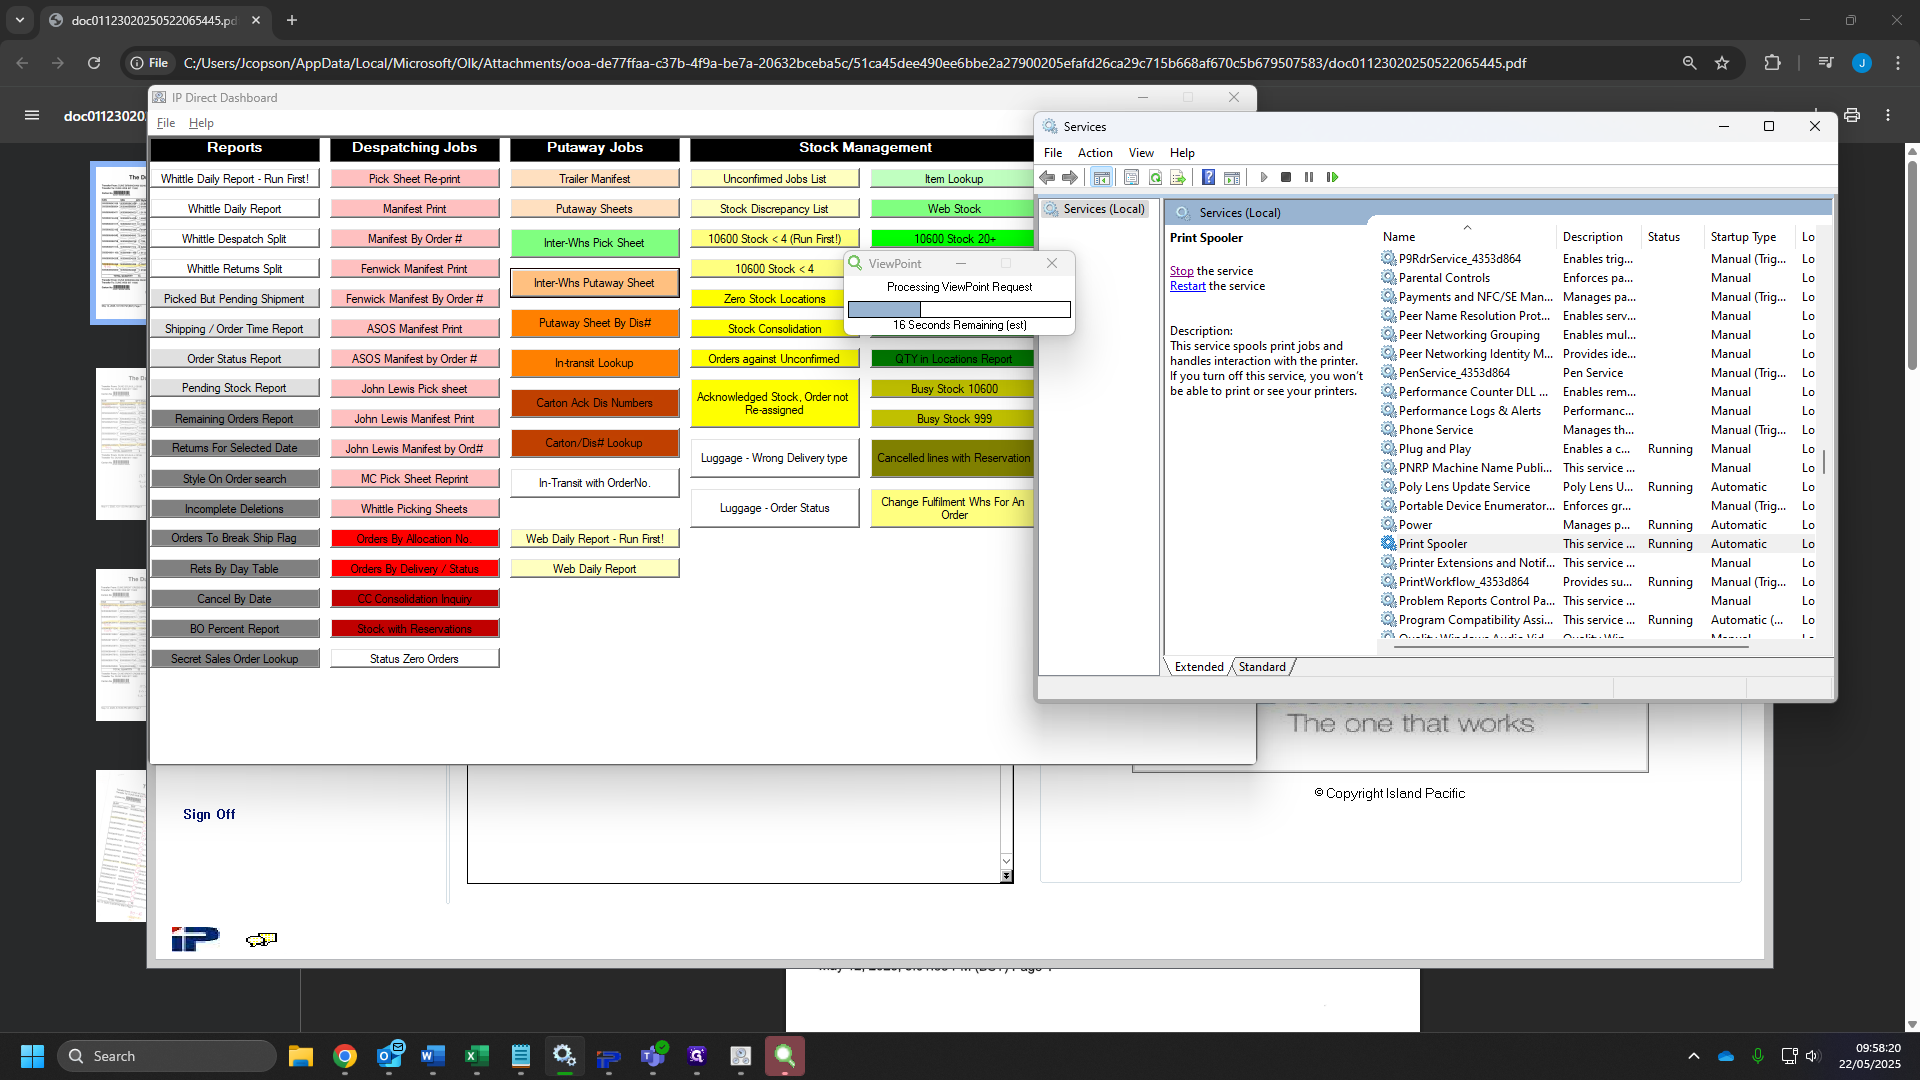The height and width of the screenshot is (1080, 1920).
Task: Open the View menu in Services window
Action: (1141, 153)
